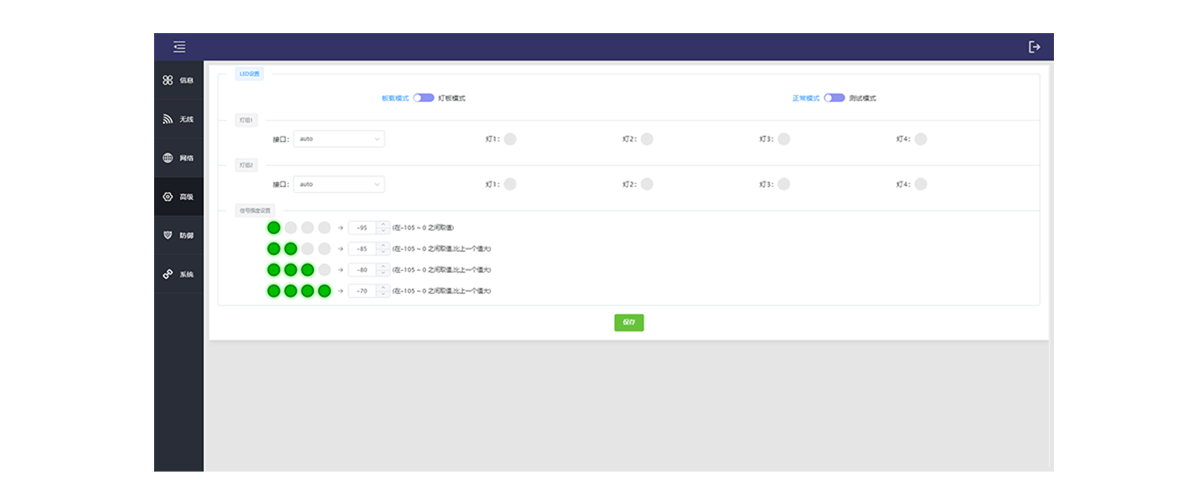Increase the -95 signal threshold value
The image size is (1200, 501).
point(382,224)
